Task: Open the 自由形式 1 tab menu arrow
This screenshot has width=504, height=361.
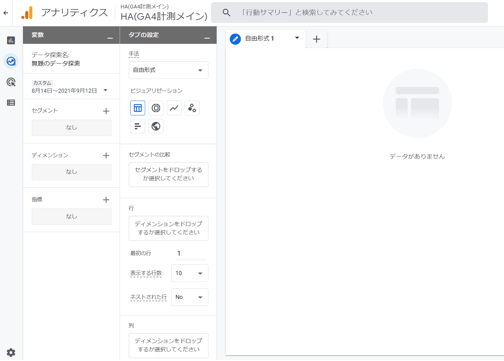Action: pyautogui.click(x=297, y=38)
